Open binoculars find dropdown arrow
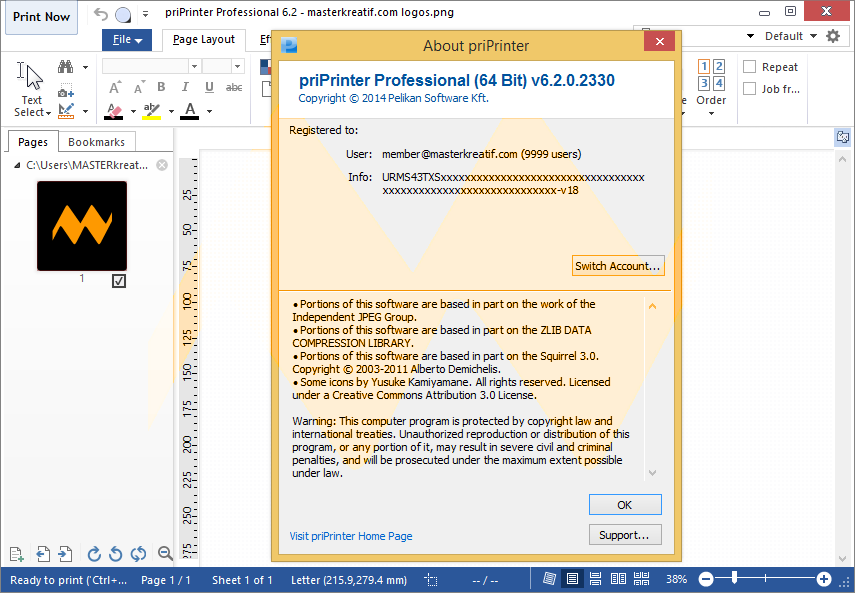The image size is (855, 593). click(86, 68)
